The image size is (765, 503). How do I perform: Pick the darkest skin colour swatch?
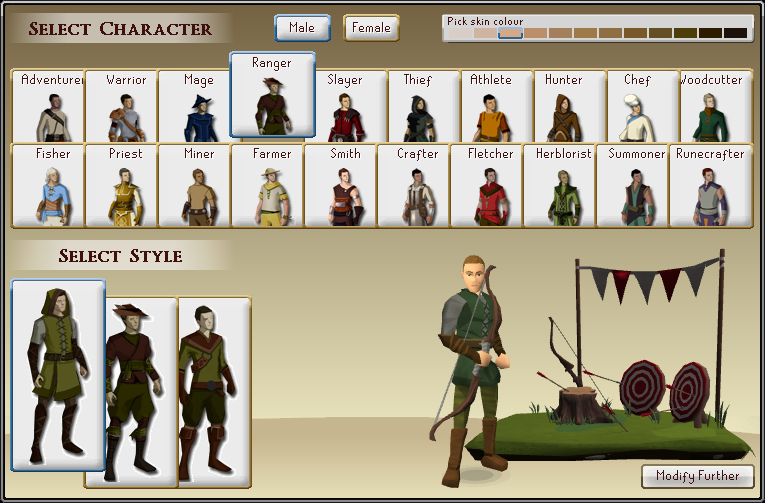tap(735, 33)
